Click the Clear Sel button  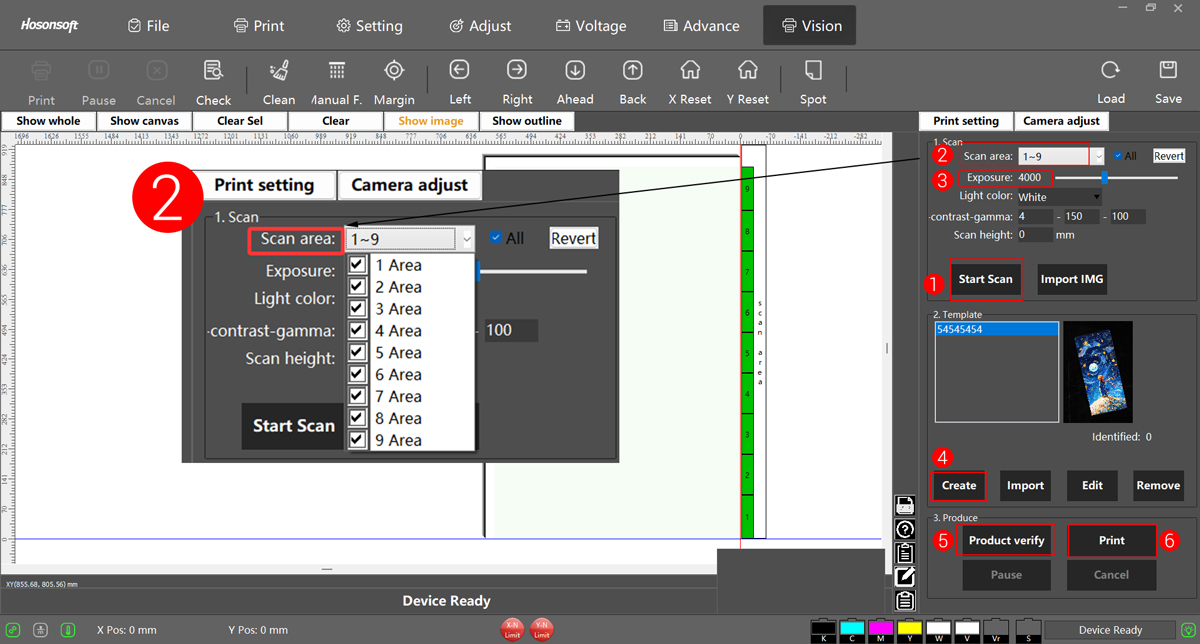240,121
